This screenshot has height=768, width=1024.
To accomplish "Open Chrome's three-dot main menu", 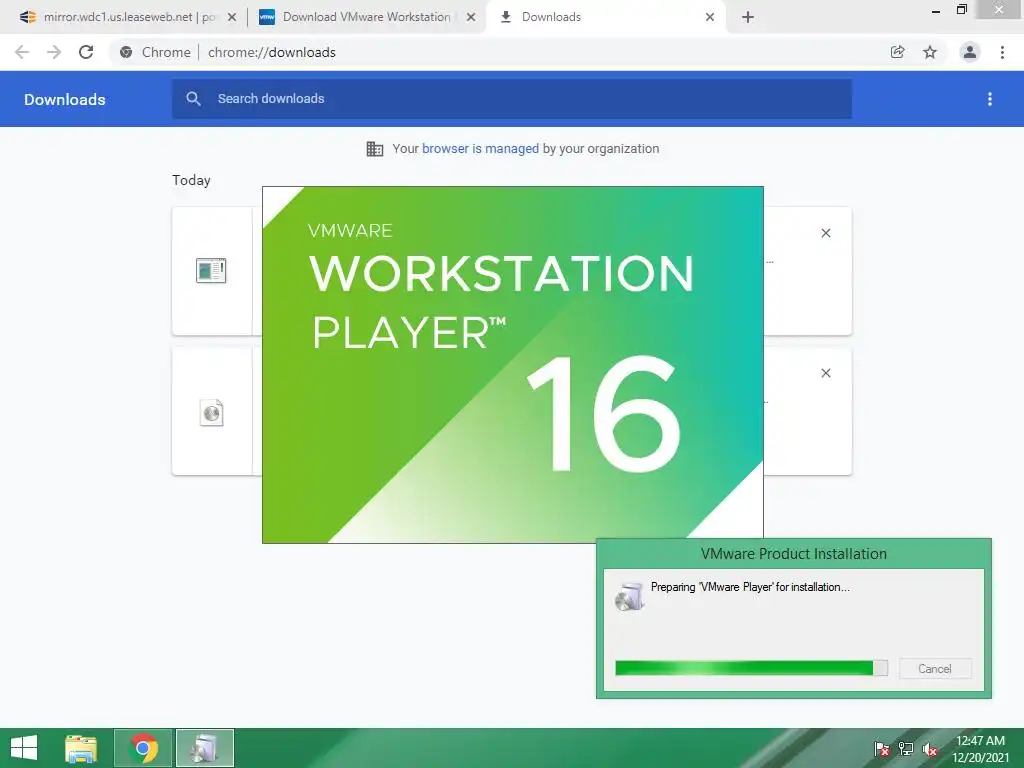I will click(x=1002, y=52).
